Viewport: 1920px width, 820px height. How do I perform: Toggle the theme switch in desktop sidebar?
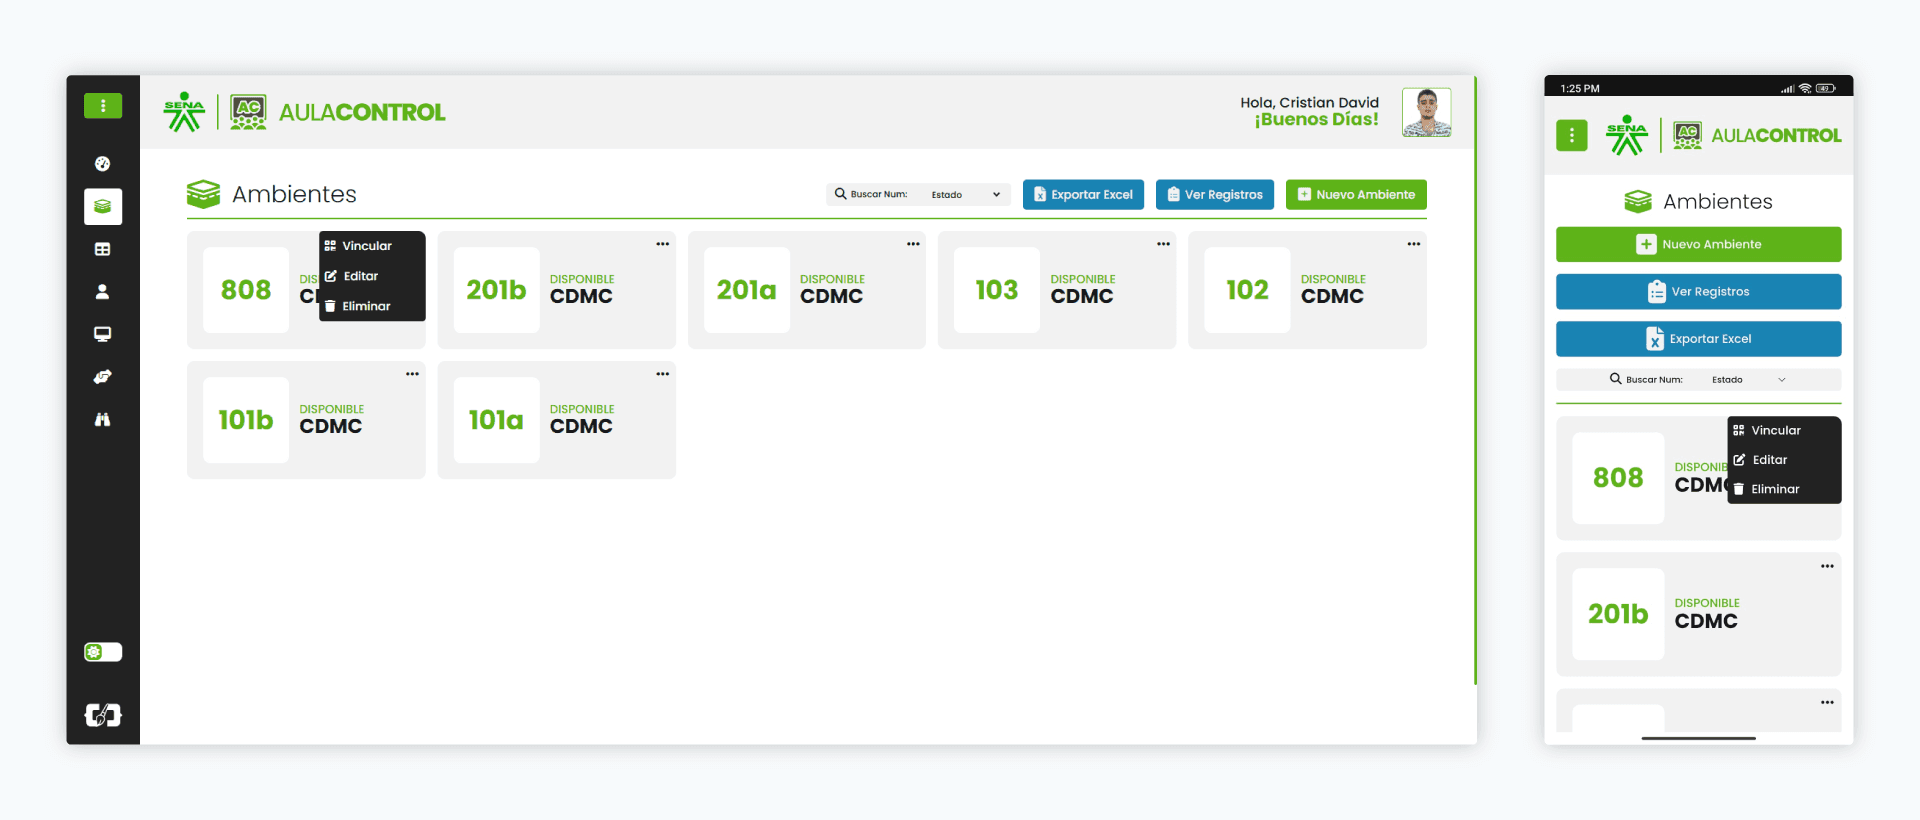tap(102, 652)
